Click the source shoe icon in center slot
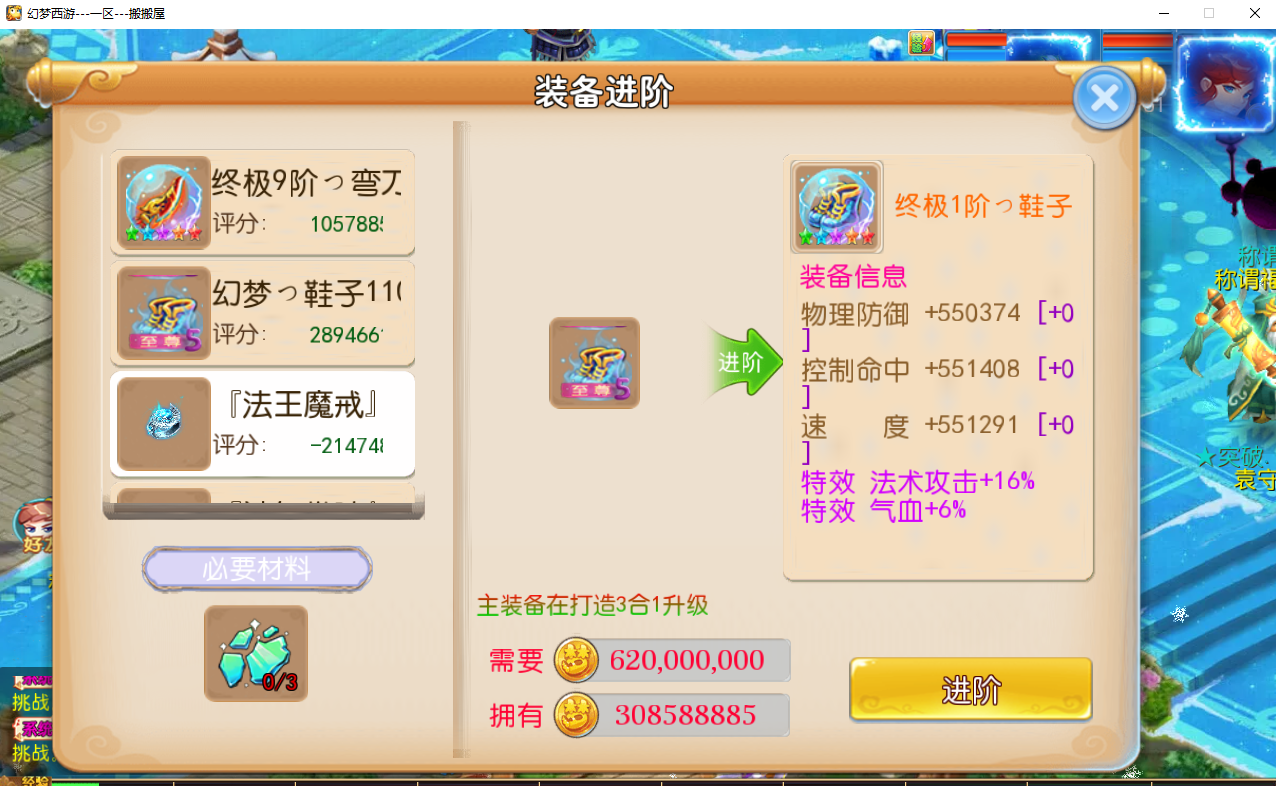This screenshot has height=786, width=1276. [x=594, y=363]
